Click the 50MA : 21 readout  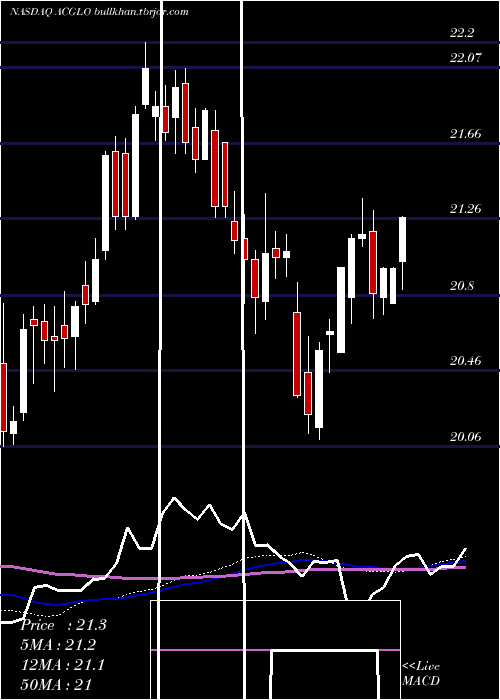(x=56, y=684)
